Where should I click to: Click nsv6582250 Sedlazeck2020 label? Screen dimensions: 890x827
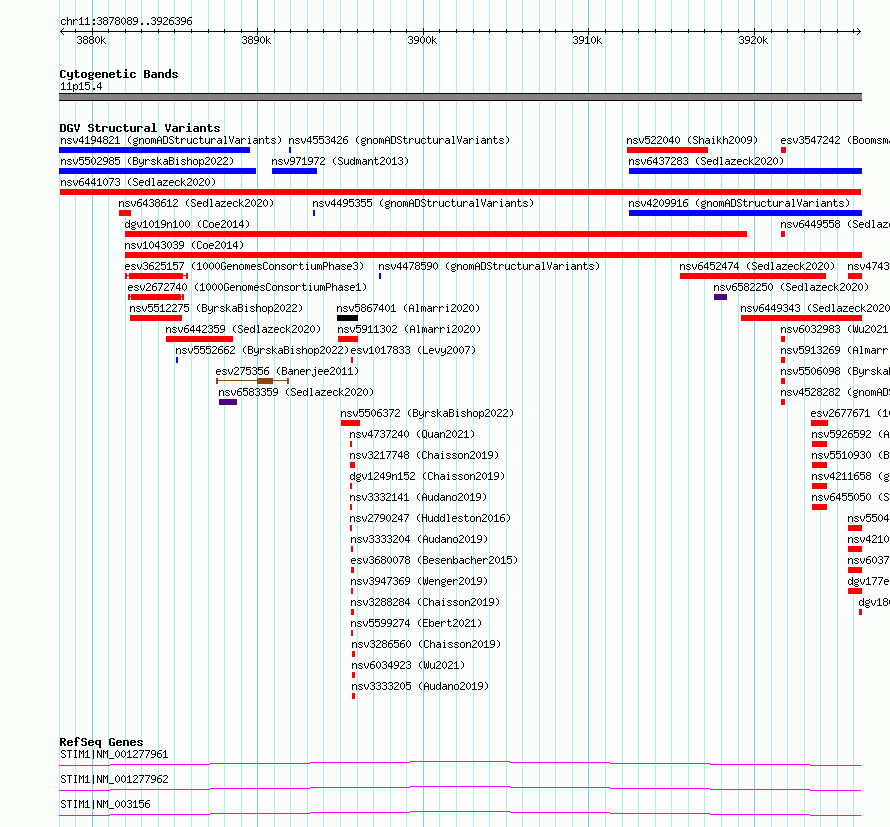coord(791,287)
